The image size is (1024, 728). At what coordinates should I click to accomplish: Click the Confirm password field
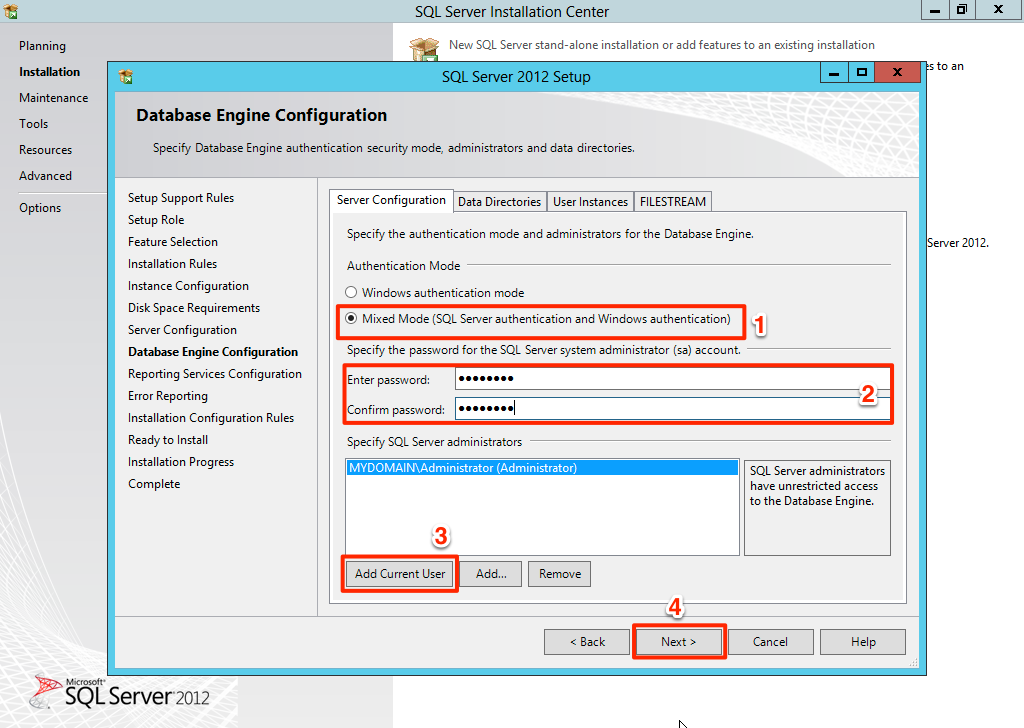pyautogui.click(x=672, y=409)
